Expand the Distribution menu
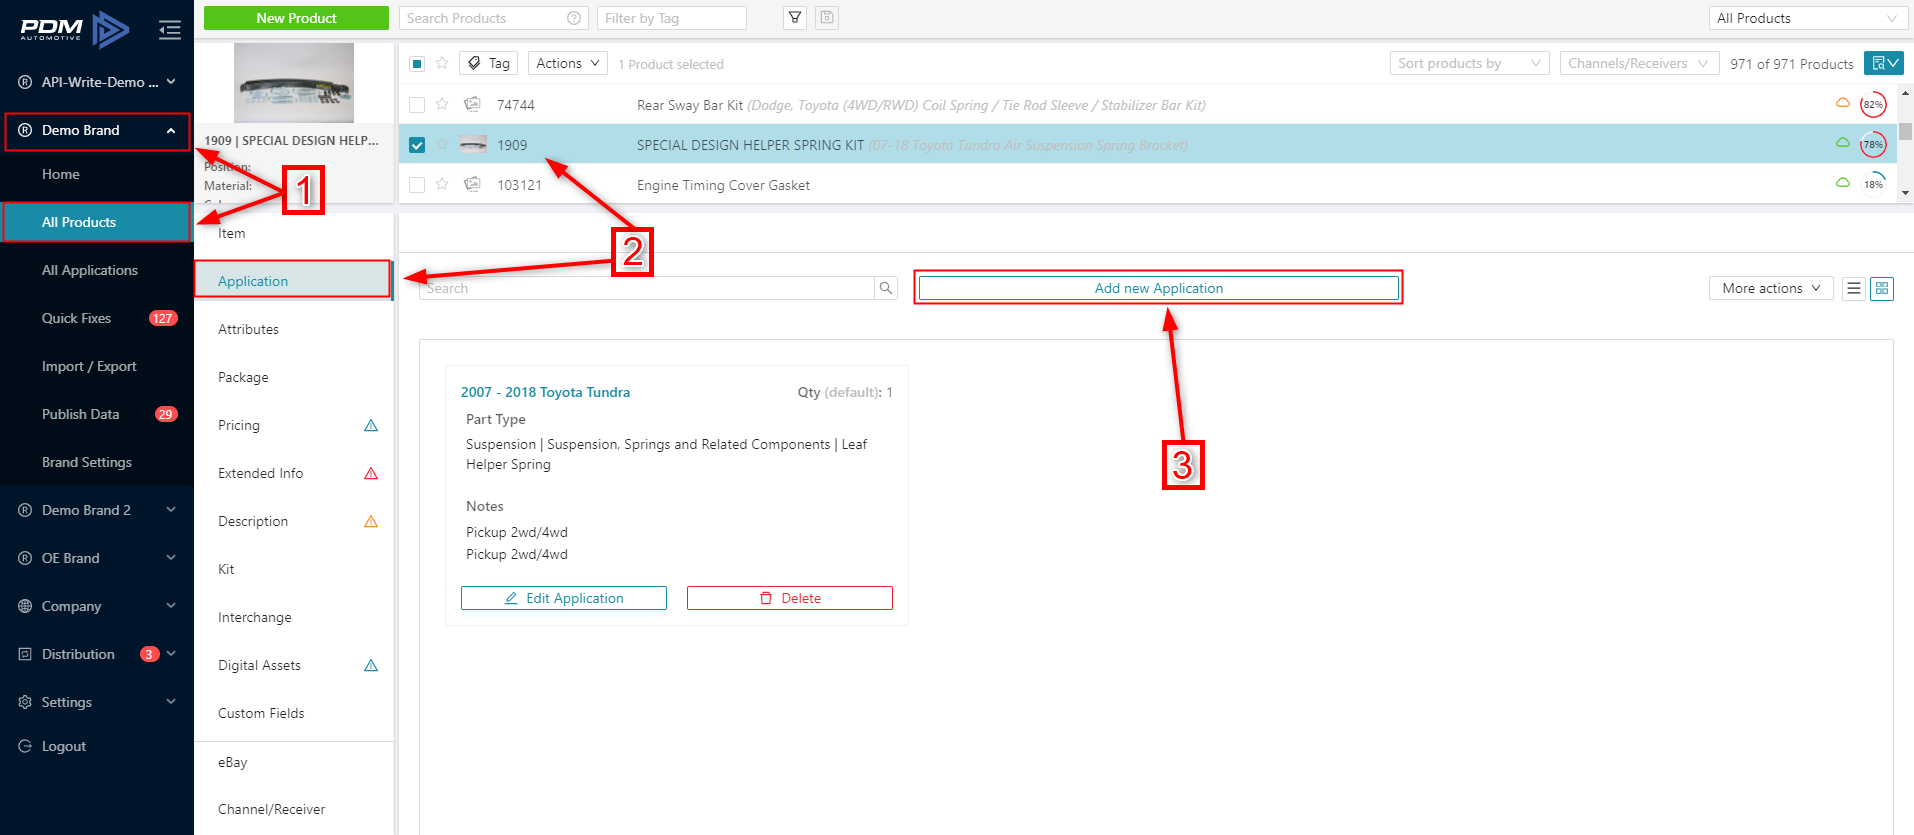Screen dimensions: 1914x835 click(172, 654)
